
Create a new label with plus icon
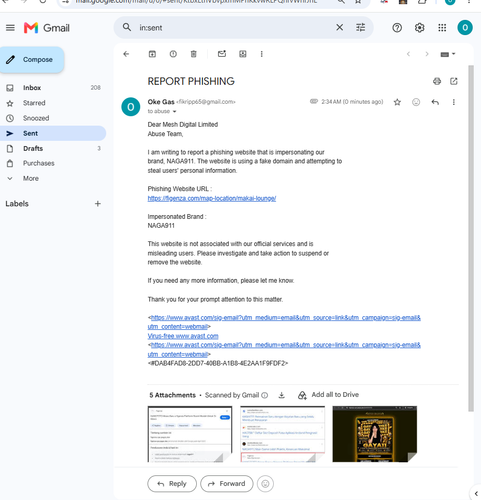98,204
